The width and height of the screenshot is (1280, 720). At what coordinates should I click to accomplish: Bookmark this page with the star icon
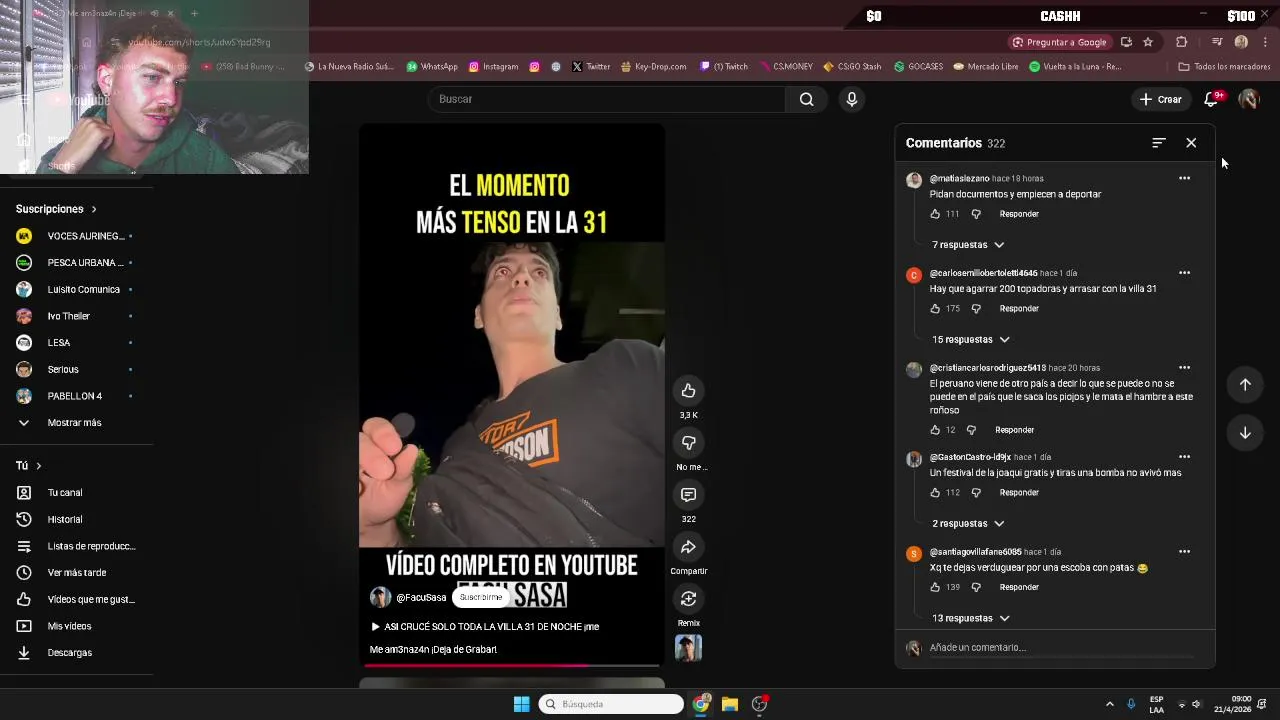(1148, 42)
